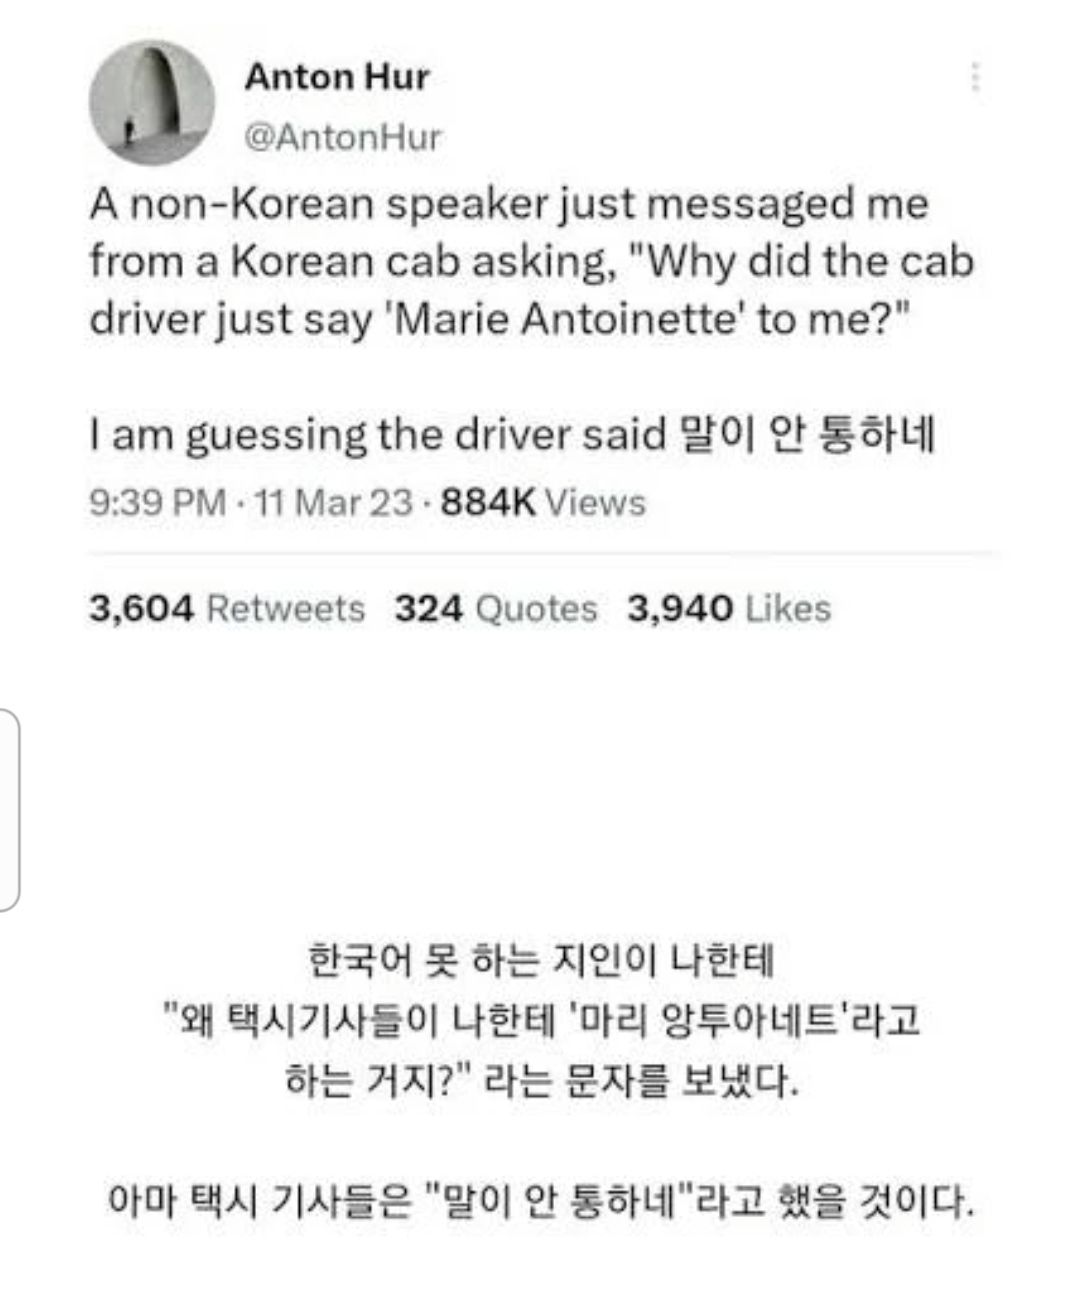1080x1289 pixels.
Task: Tap the side panel handle on left edge
Action: coord(9,809)
